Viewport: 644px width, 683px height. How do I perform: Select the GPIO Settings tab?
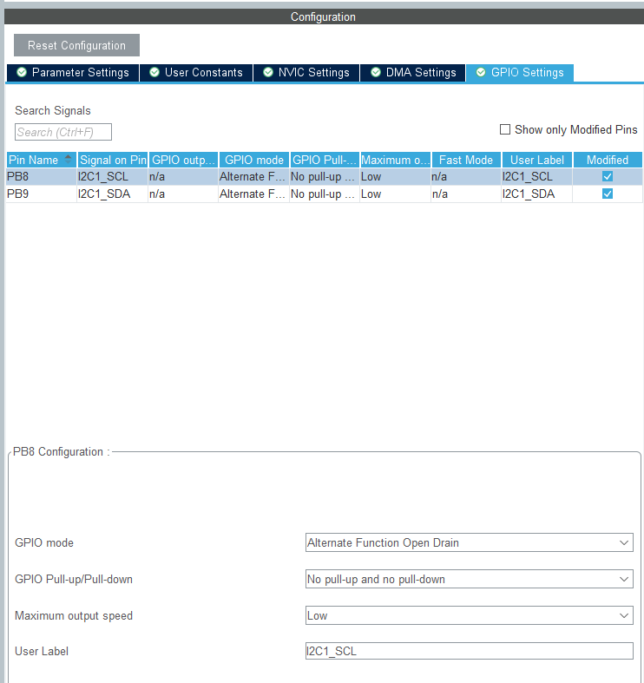click(x=519, y=73)
